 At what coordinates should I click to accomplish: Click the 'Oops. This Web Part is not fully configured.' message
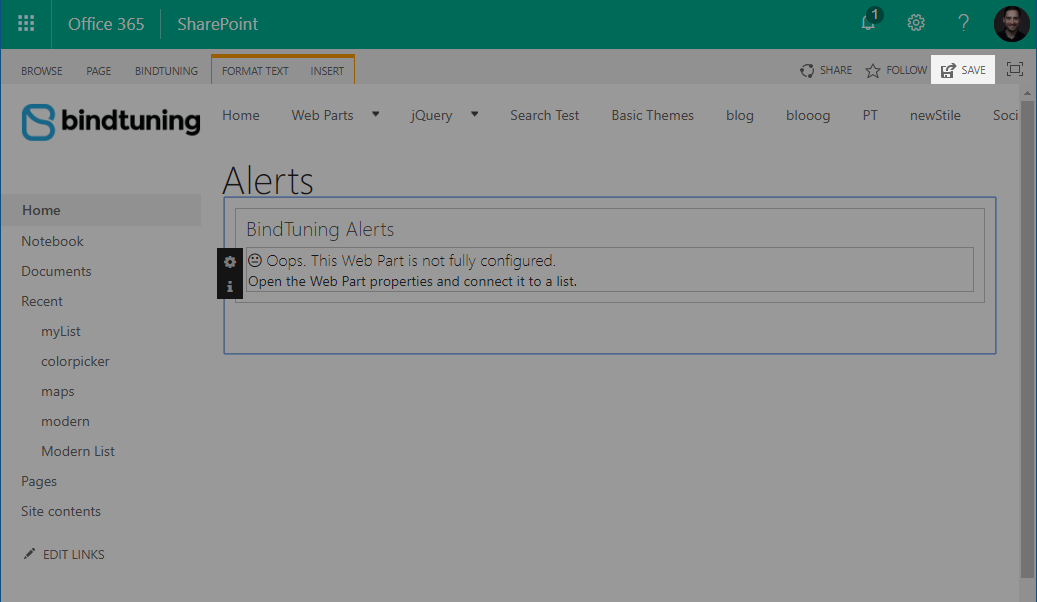pos(411,261)
